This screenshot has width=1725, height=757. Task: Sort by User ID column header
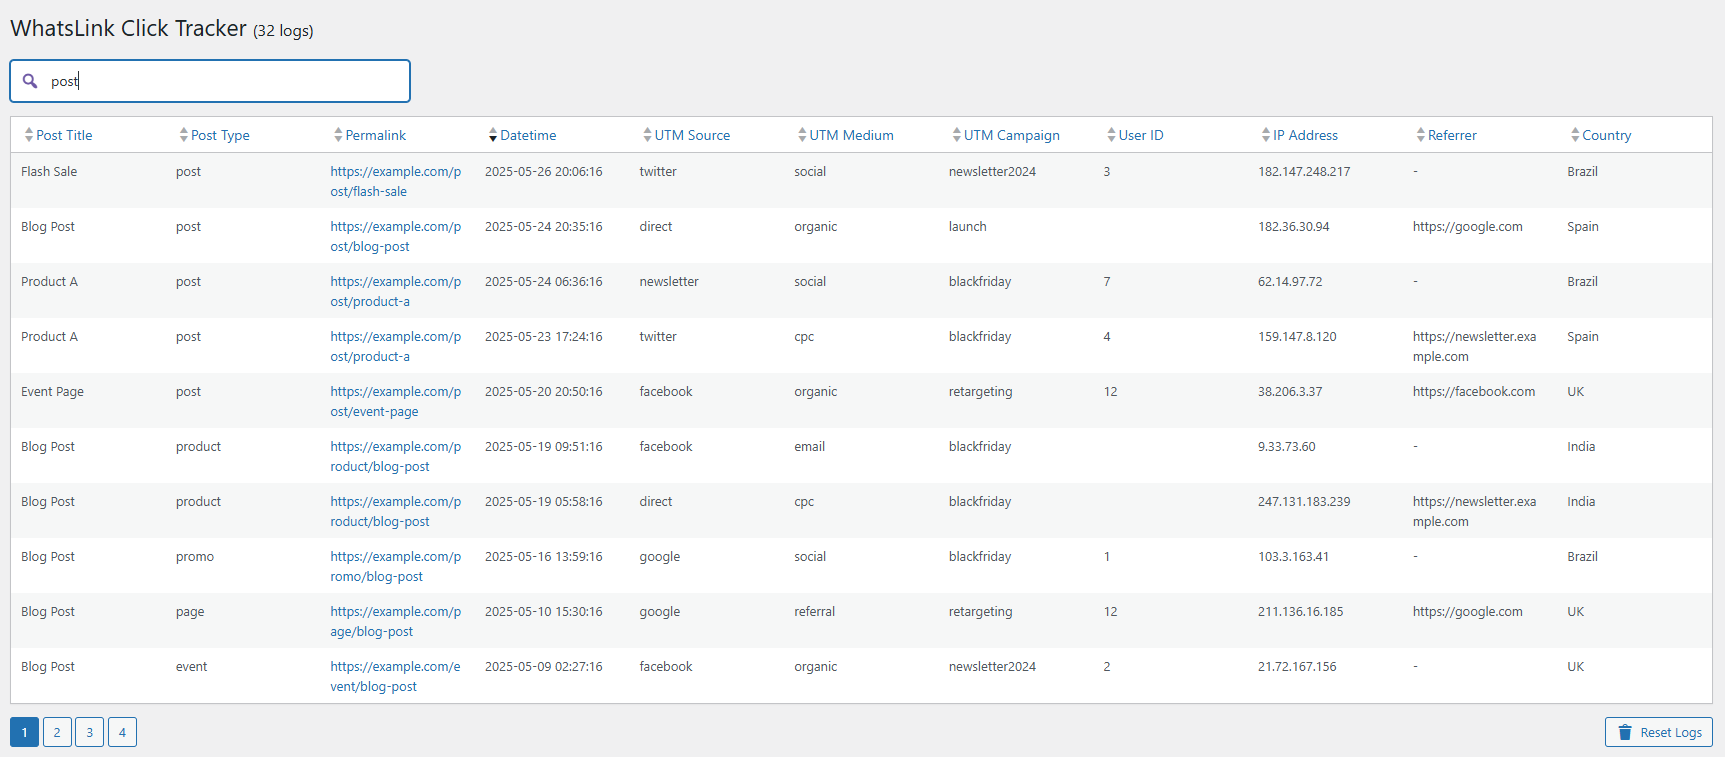1136,135
